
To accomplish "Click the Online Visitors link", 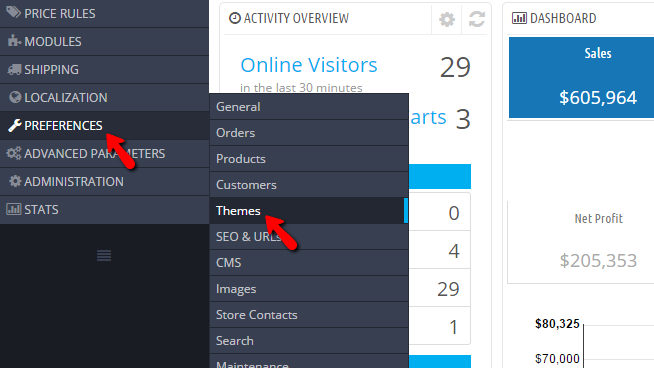I will [x=309, y=65].
